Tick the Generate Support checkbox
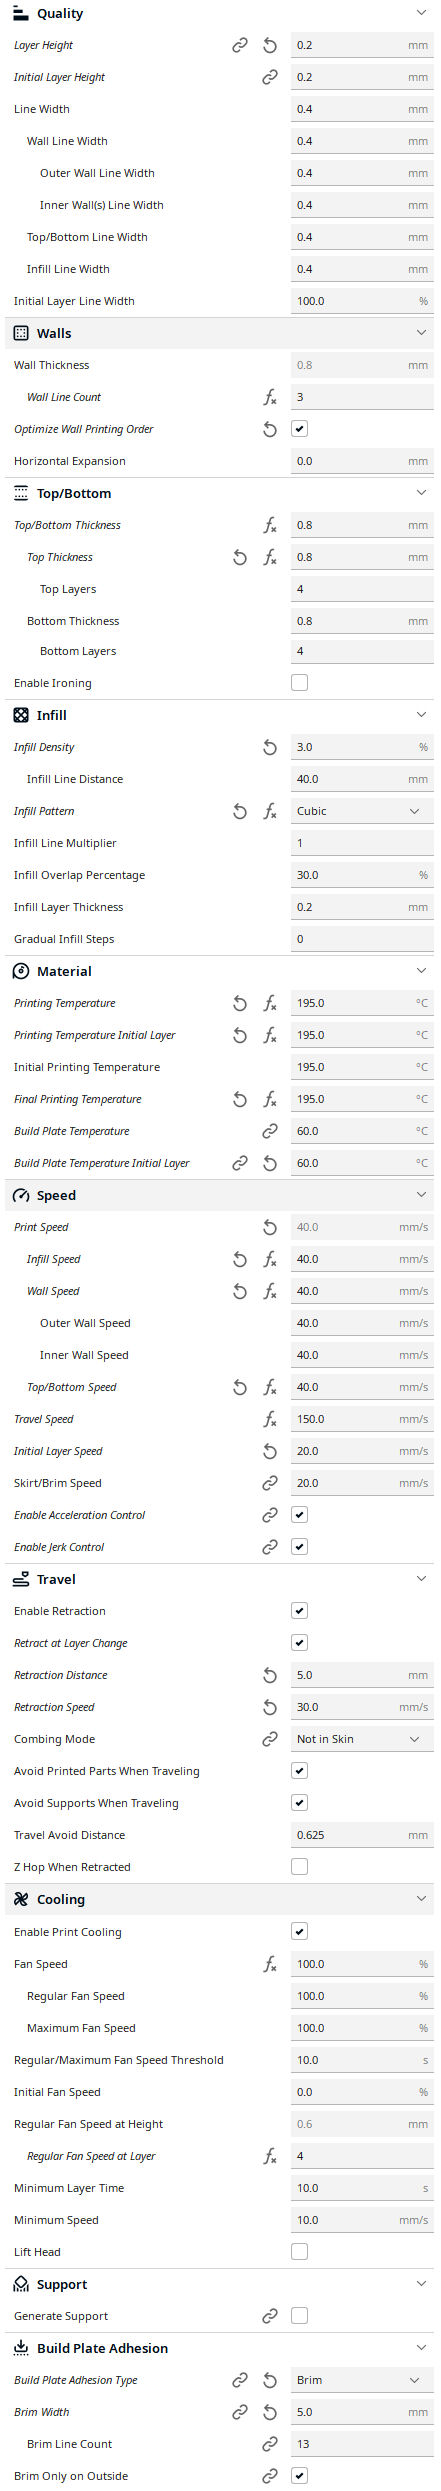Viewport: 441px width, 2491px height. coord(299,2316)
